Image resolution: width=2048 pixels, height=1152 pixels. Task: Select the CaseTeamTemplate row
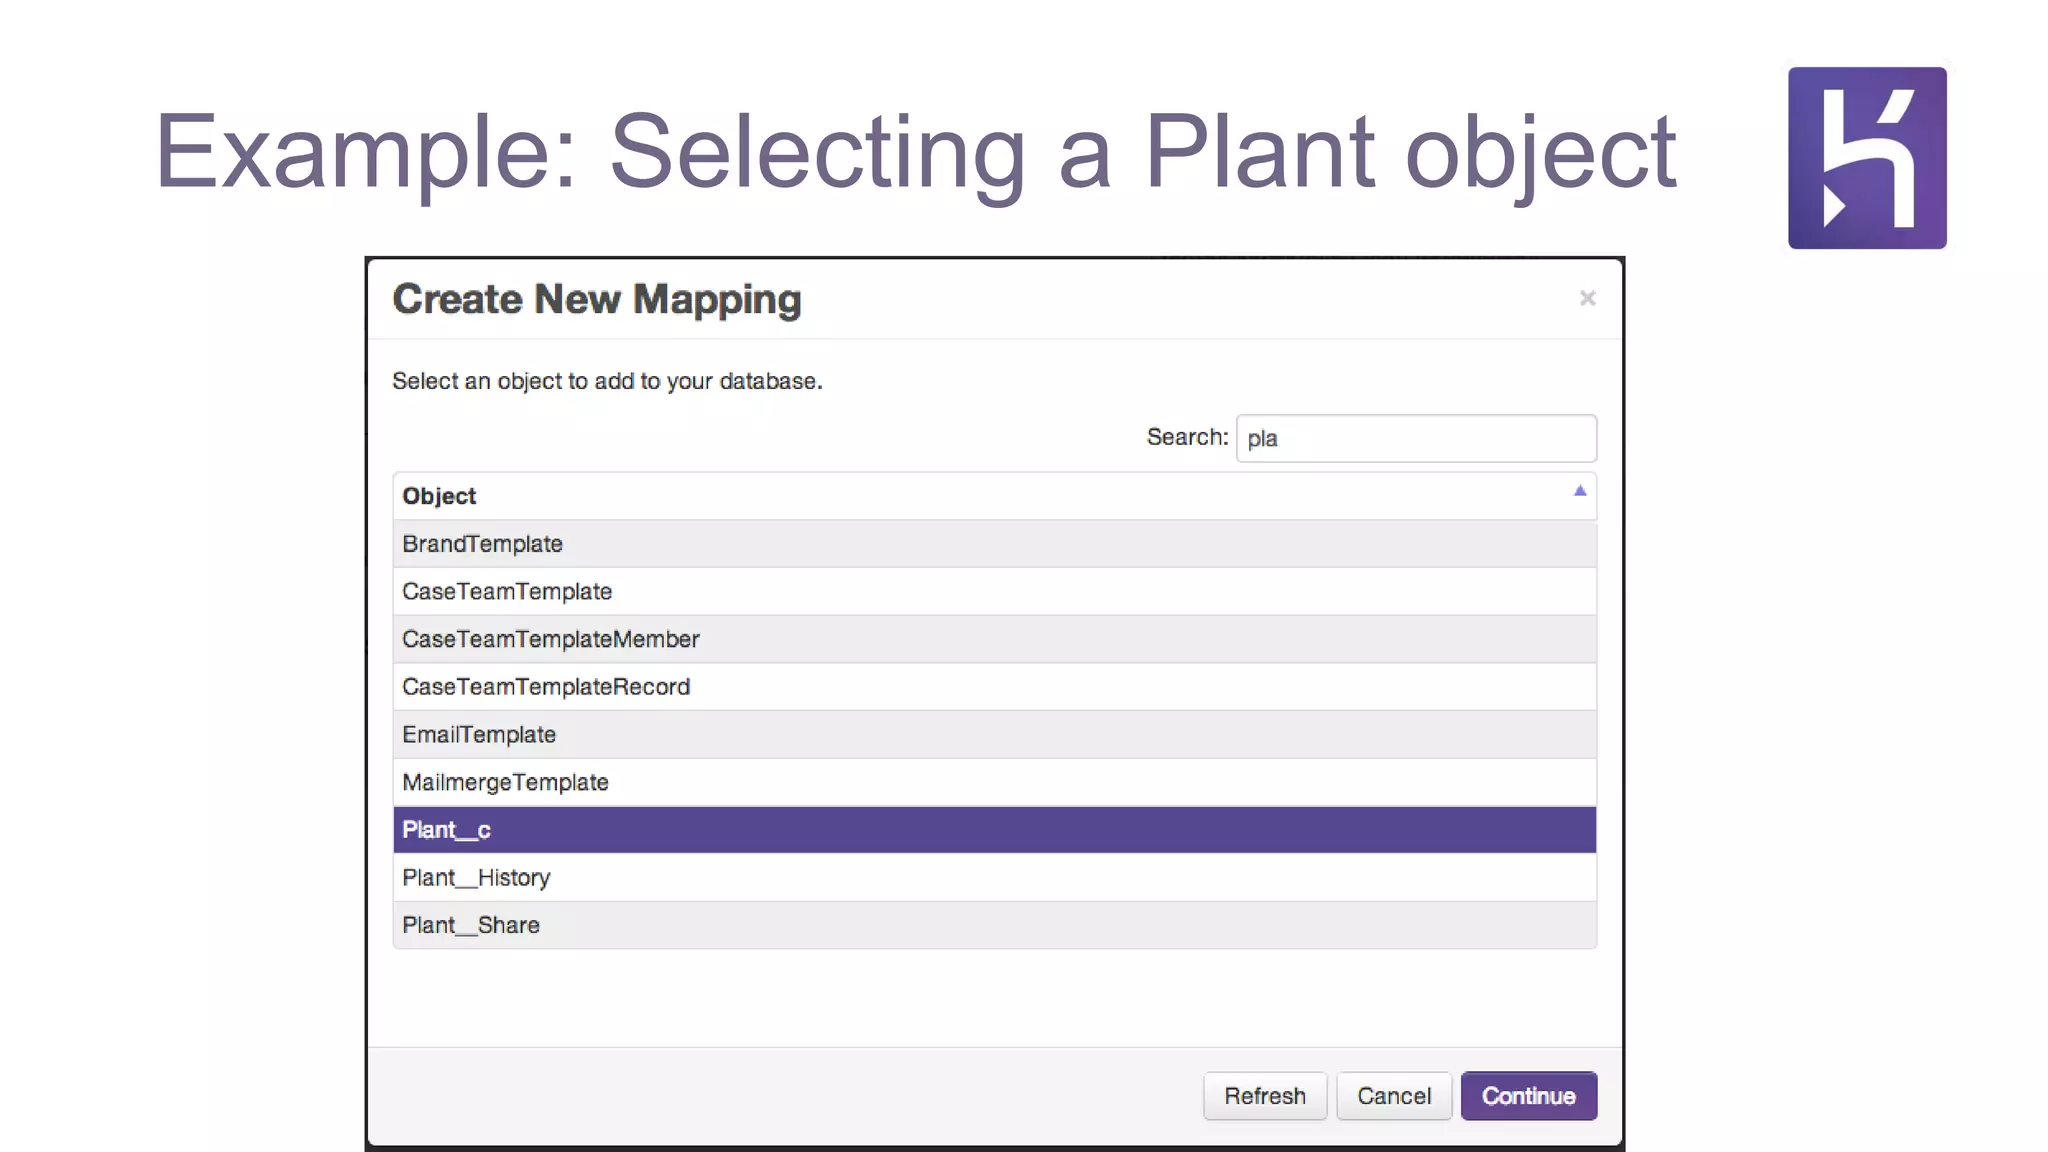pos(995,591)
